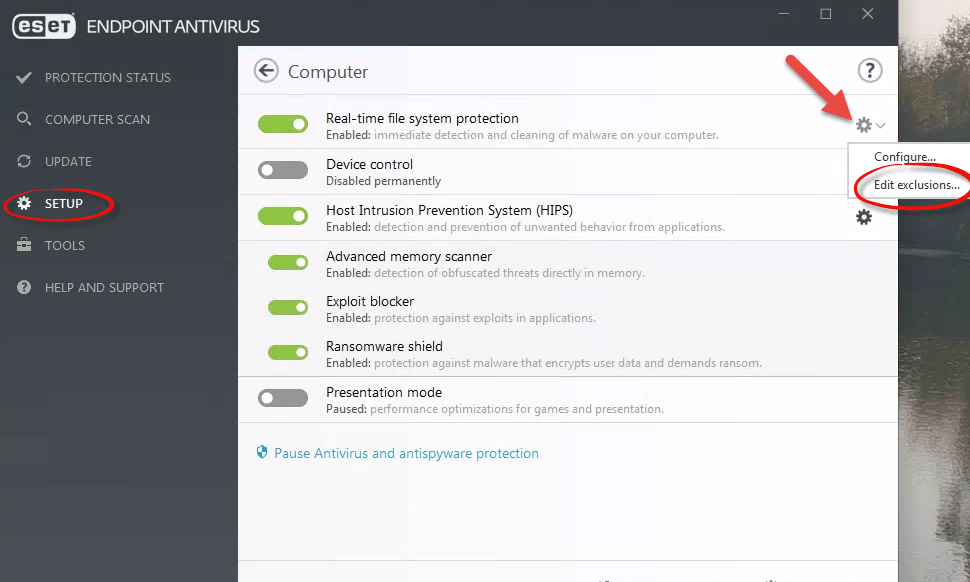This screenshot has width=970, height=582.
Task: Disable Host Intrusion Prevention System toggle
Action: tap(283, 216)
